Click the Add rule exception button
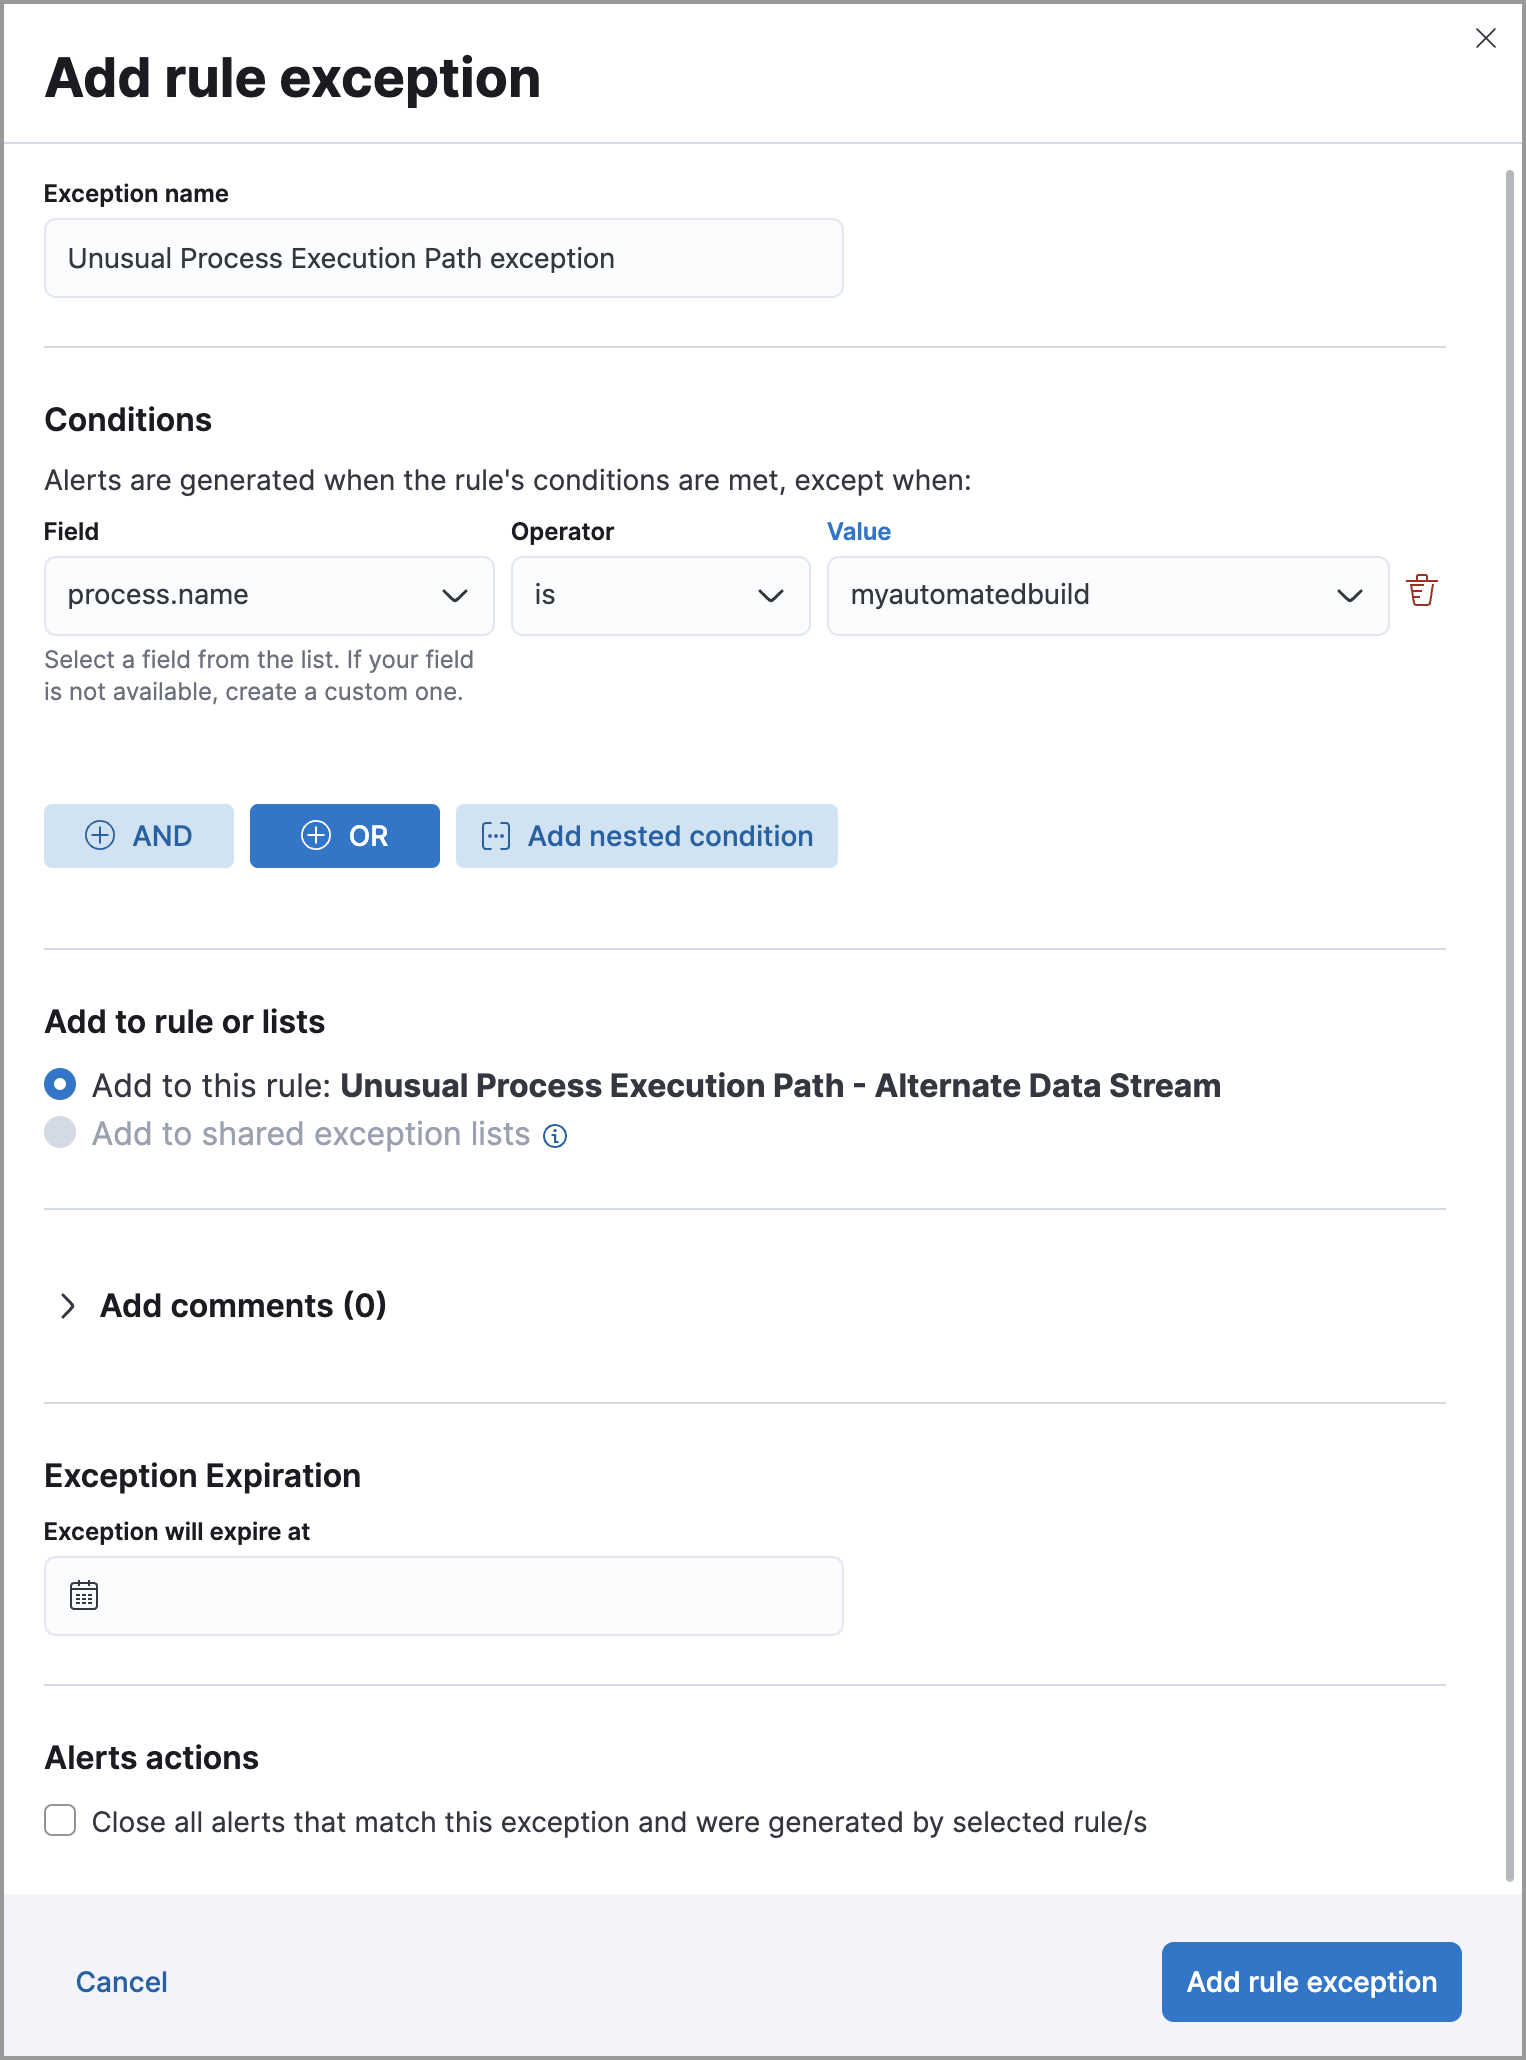The height and width of the screenshot is (2060, 1526). tap(1311, 1982)
